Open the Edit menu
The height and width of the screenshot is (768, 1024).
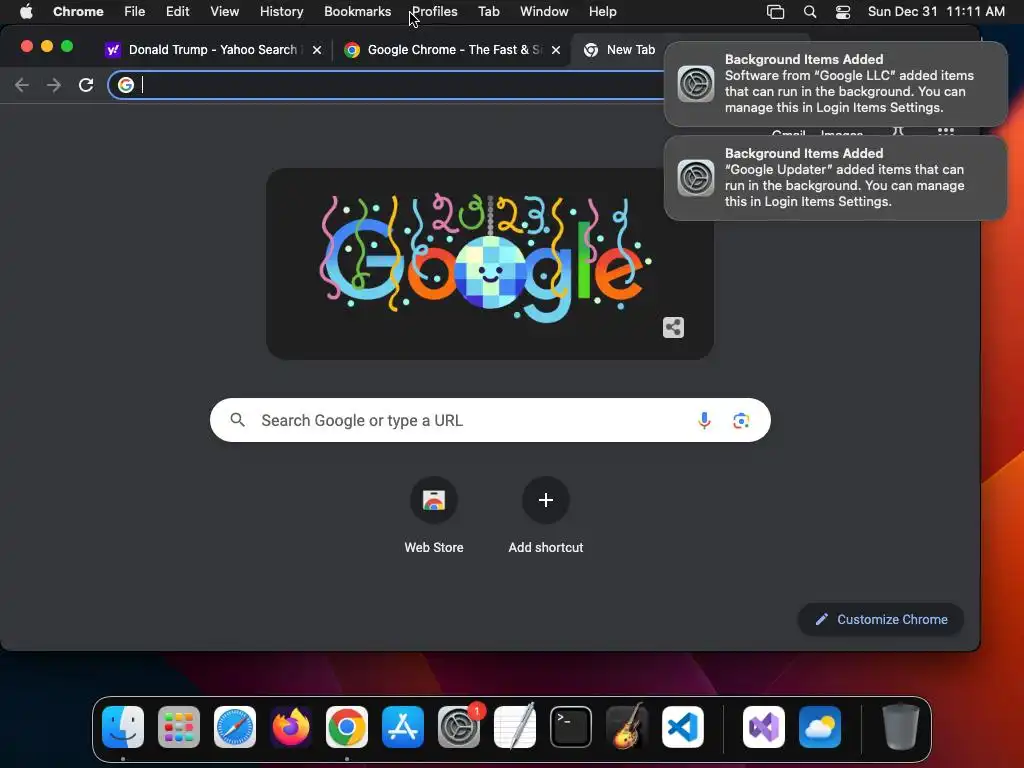178,12
